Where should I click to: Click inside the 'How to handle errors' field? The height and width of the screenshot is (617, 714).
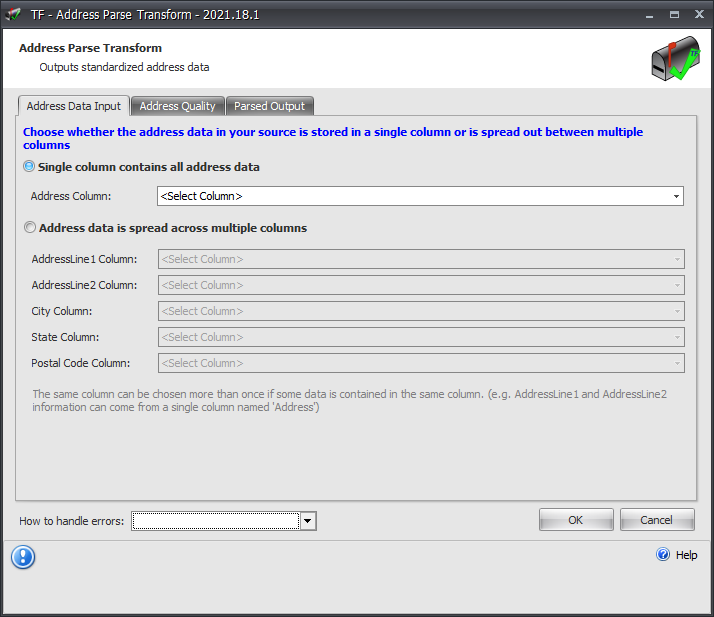coord(216,521)
